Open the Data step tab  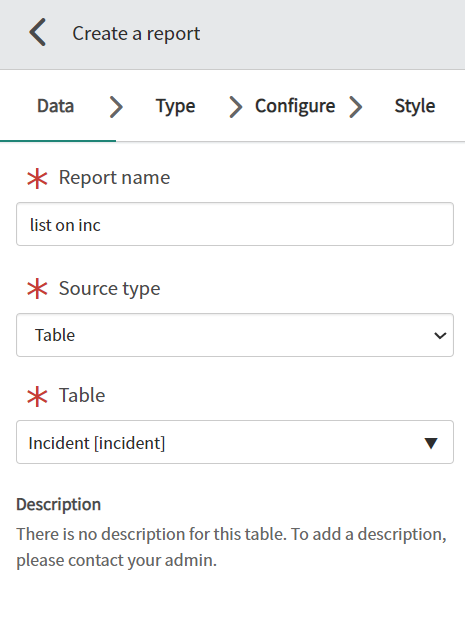click(x=56, y=106)
